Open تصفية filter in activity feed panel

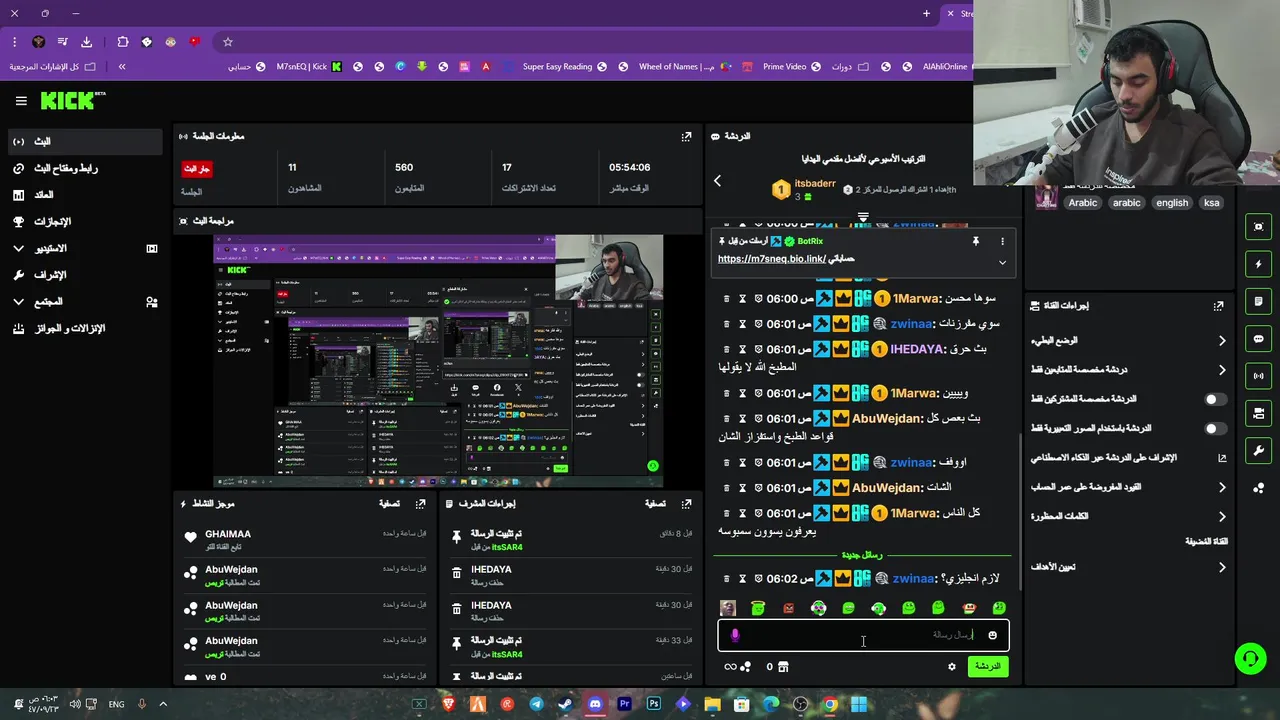(x=389, y=504)
